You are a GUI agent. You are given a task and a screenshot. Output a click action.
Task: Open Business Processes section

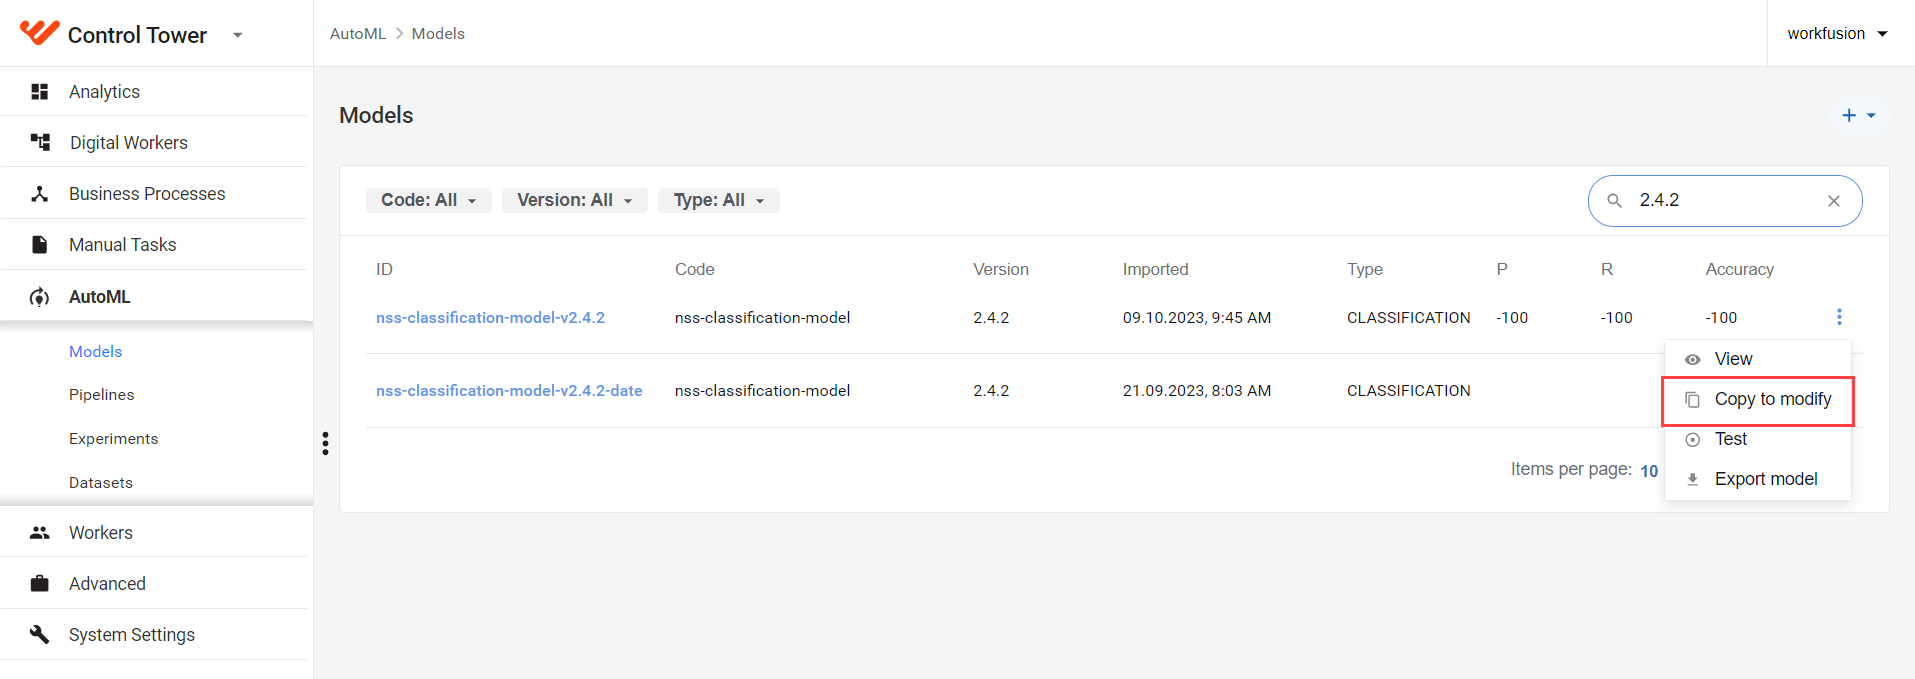[x=147, y=193]
